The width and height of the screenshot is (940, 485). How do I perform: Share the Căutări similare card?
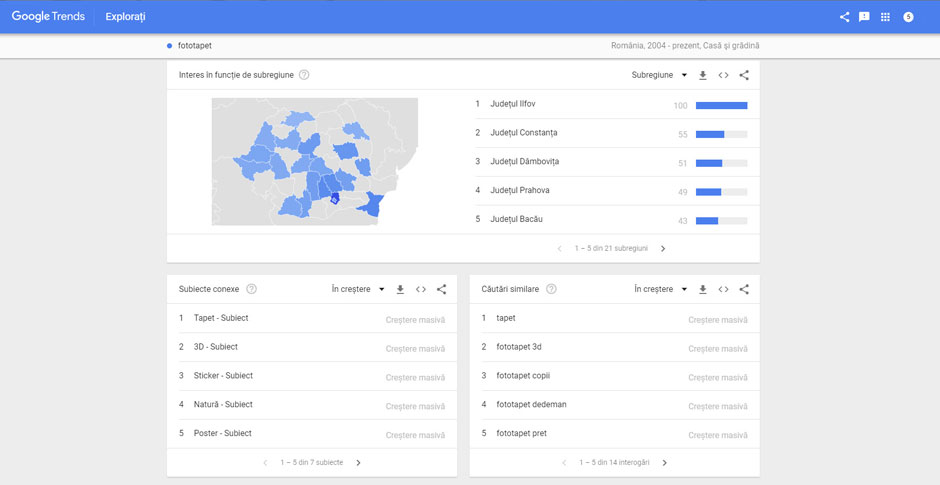point(744,289)
